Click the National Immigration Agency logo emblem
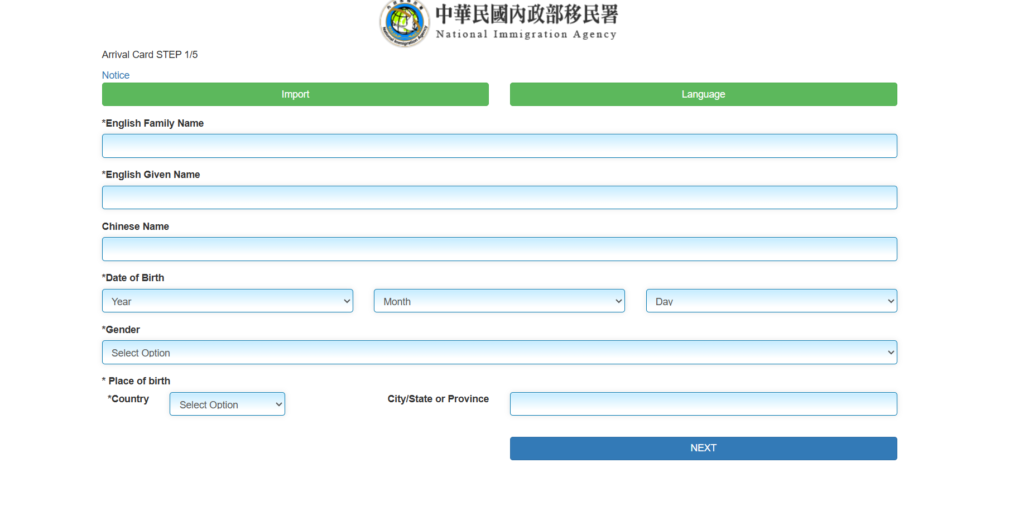Screen dimensions: 1024x506 coord(405,22)
